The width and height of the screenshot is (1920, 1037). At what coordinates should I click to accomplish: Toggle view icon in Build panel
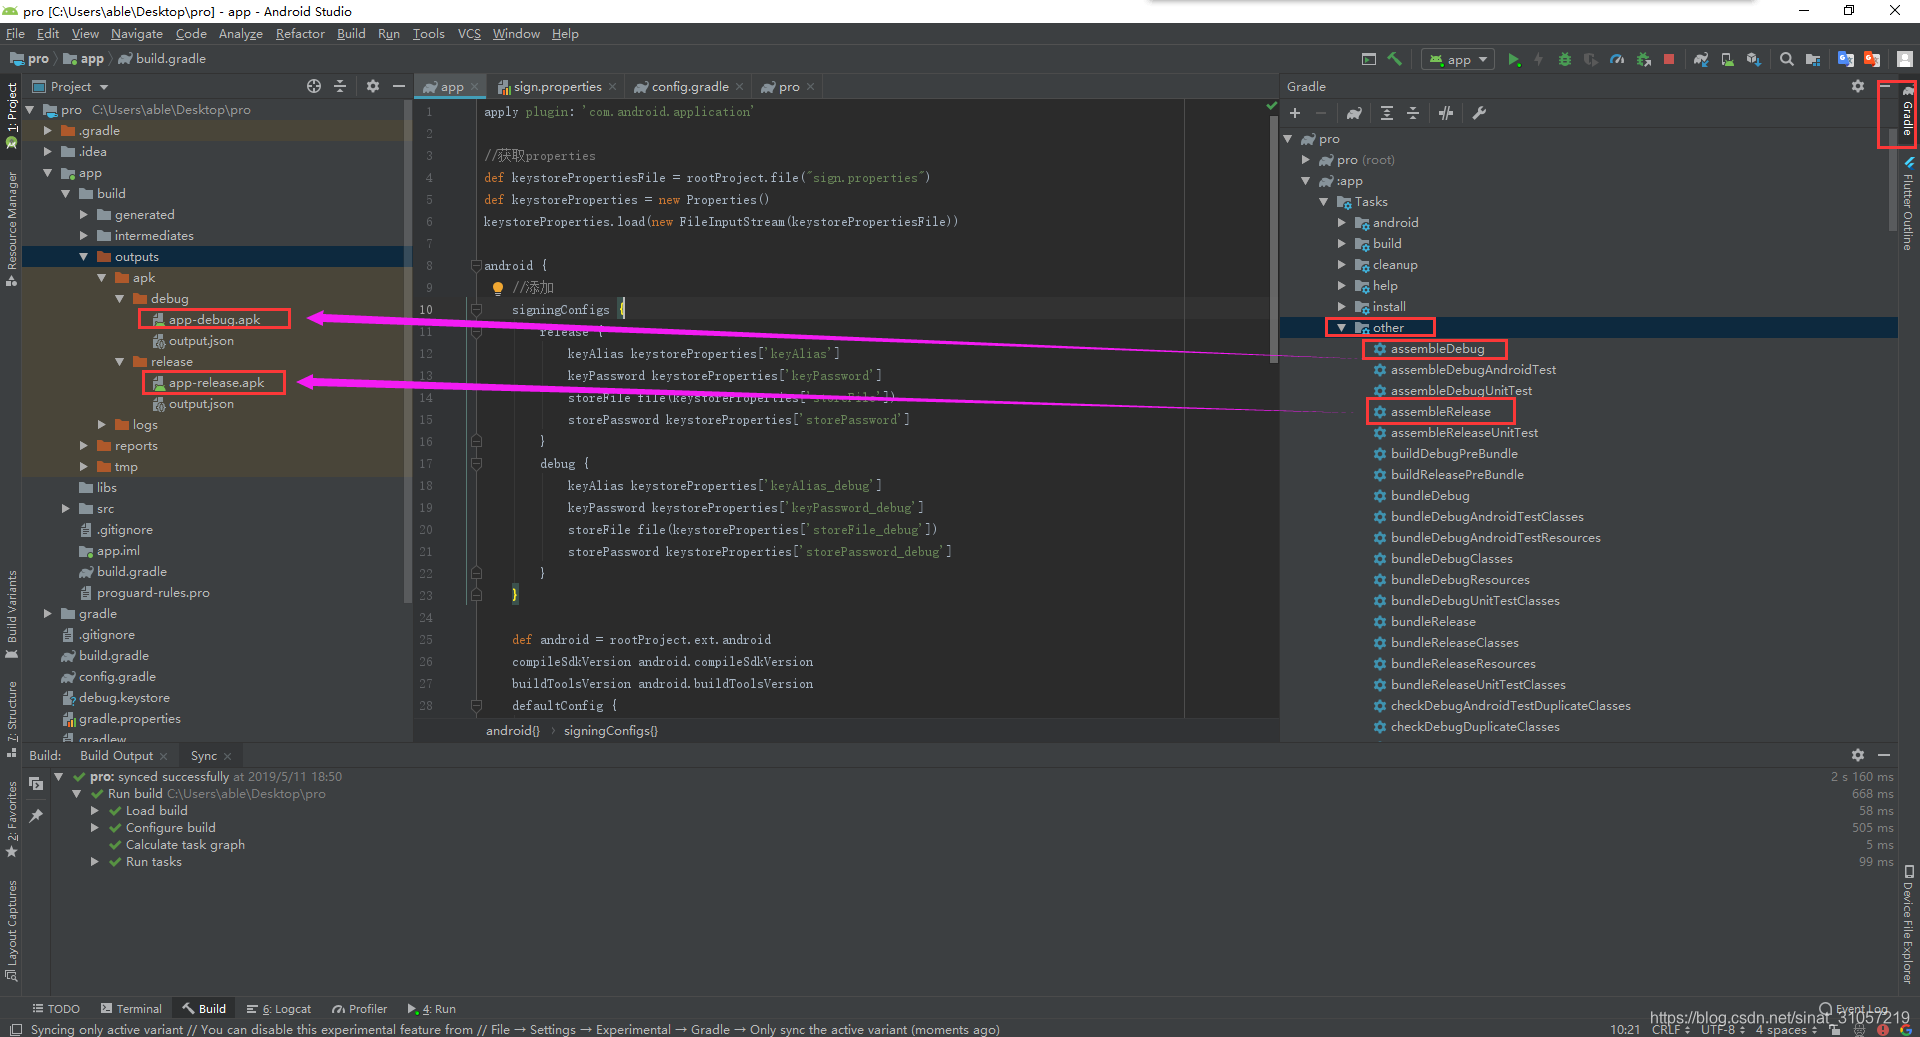pyautogui.click(x=36, y=784)
